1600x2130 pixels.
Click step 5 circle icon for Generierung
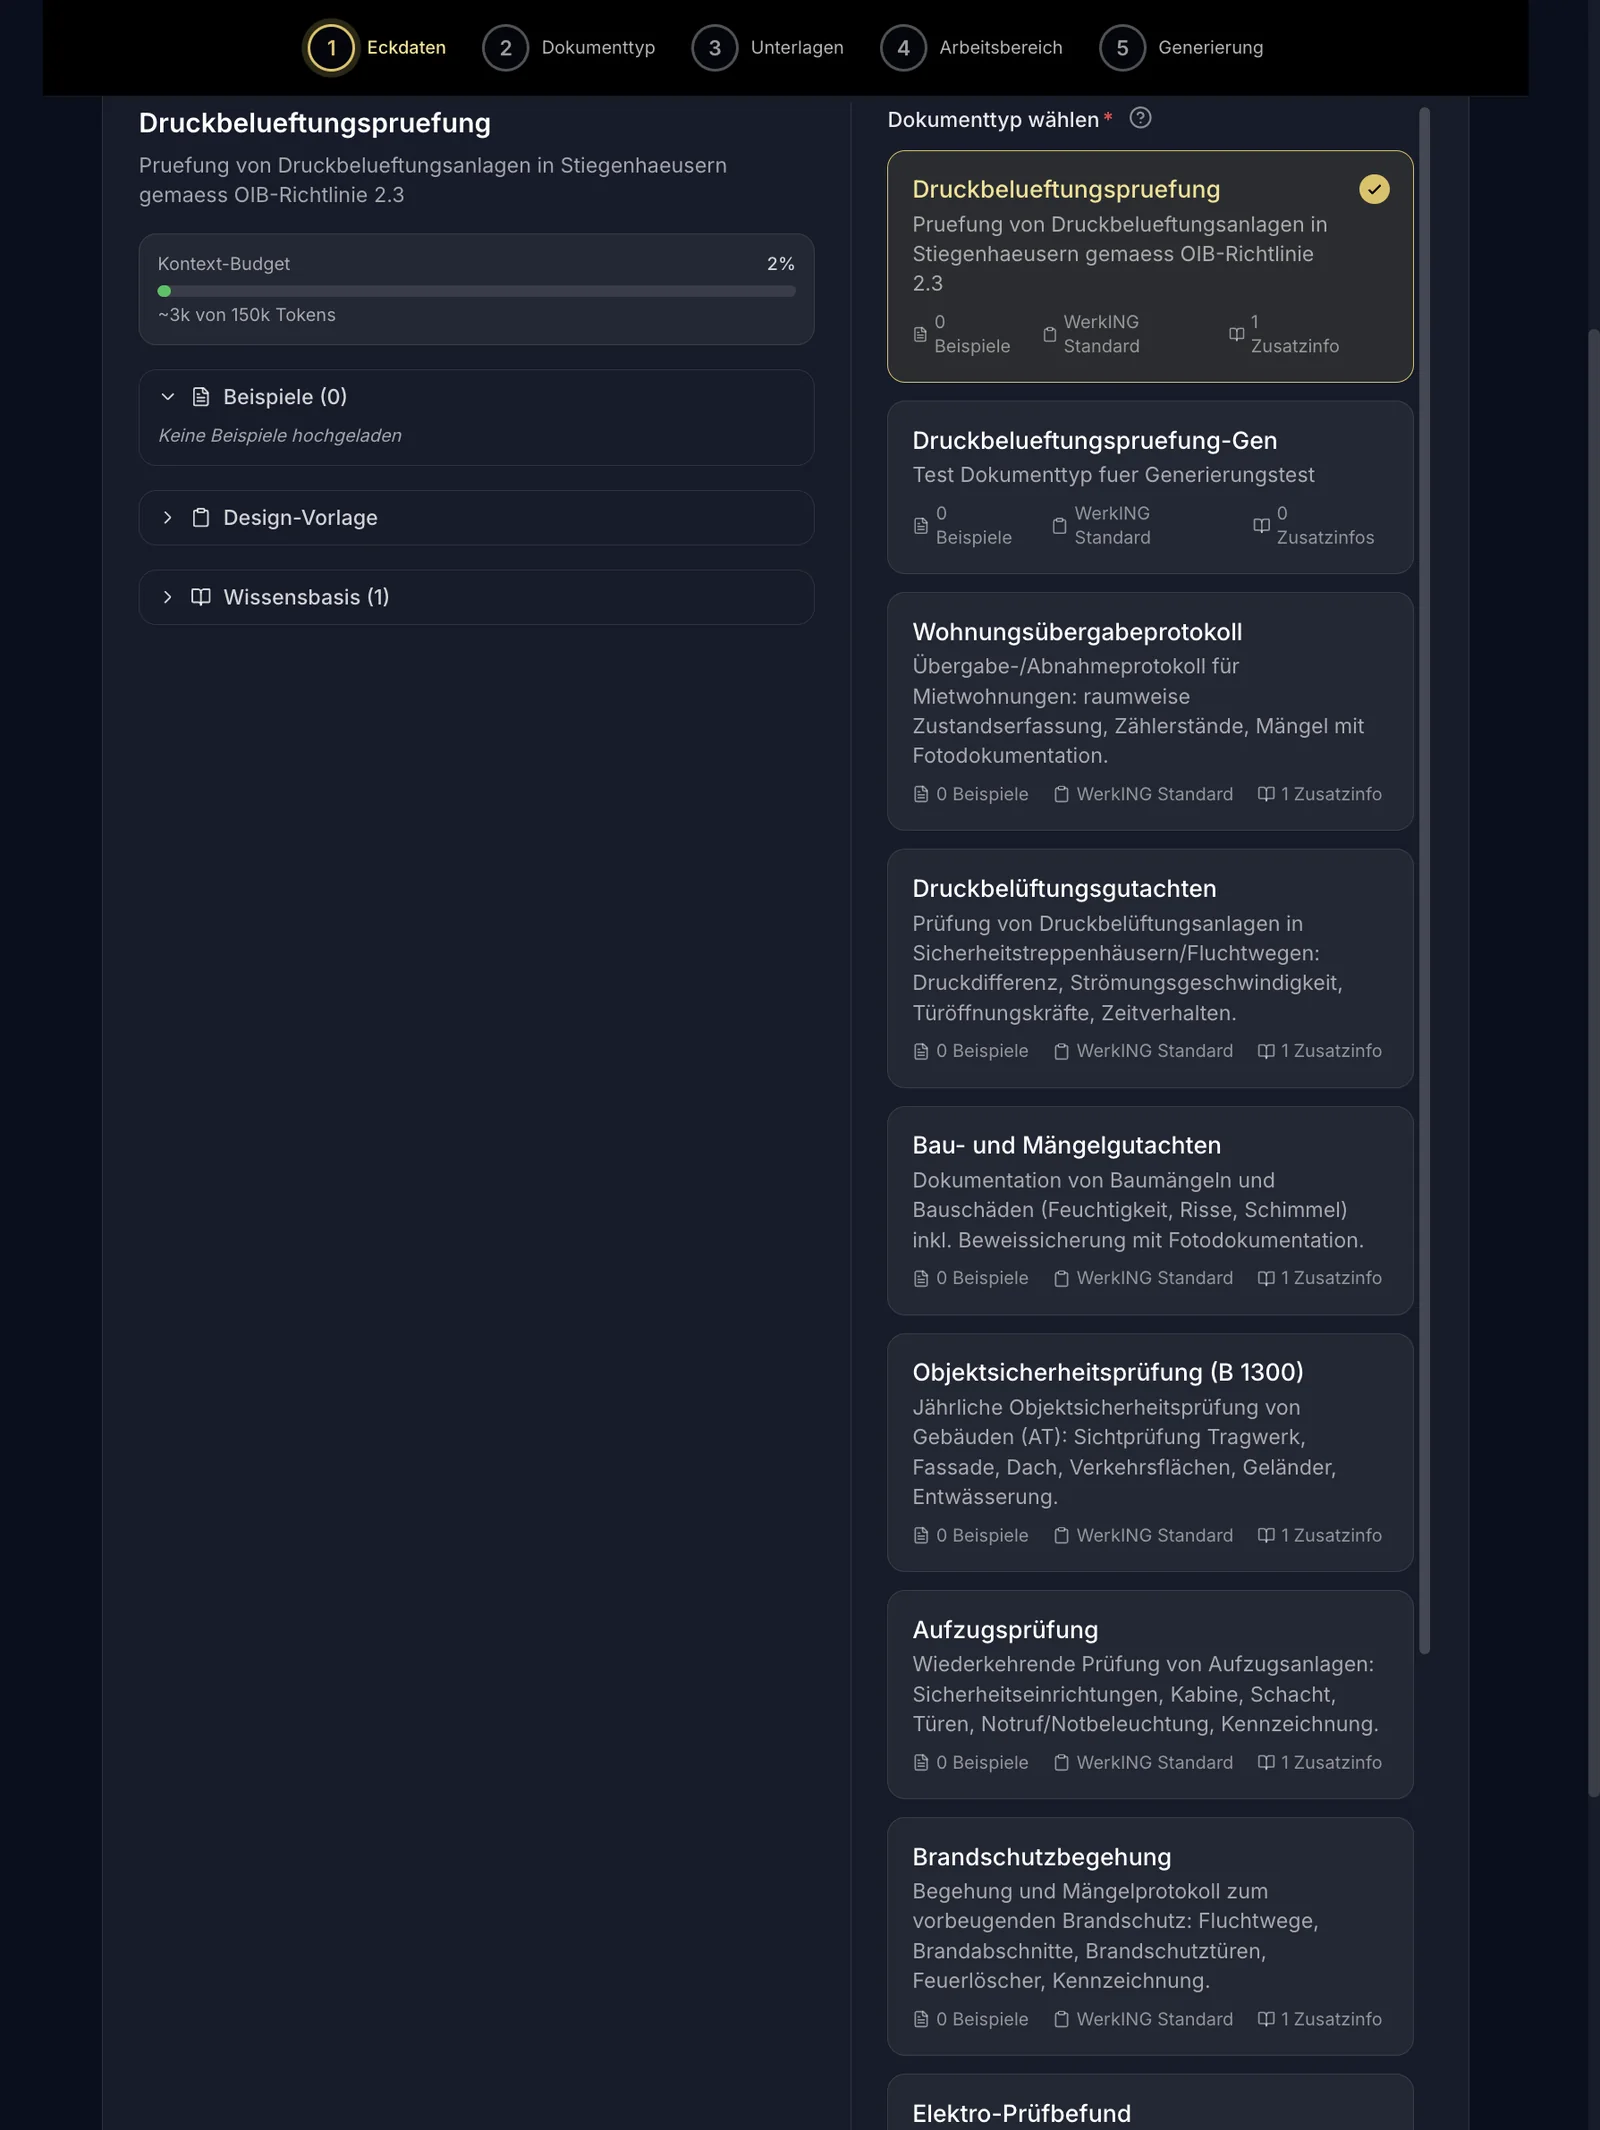coord(1122,47)
